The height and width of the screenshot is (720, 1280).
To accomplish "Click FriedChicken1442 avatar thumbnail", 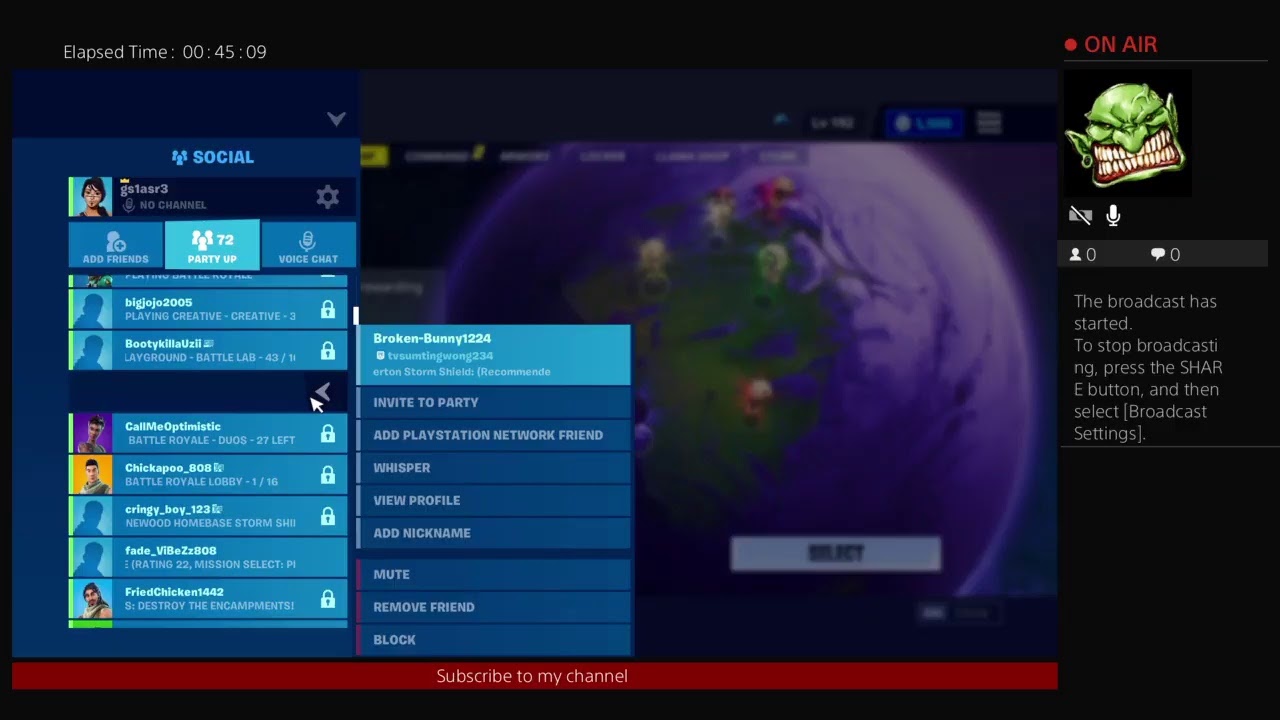I will pyautogui.click(x=93, y=598).
